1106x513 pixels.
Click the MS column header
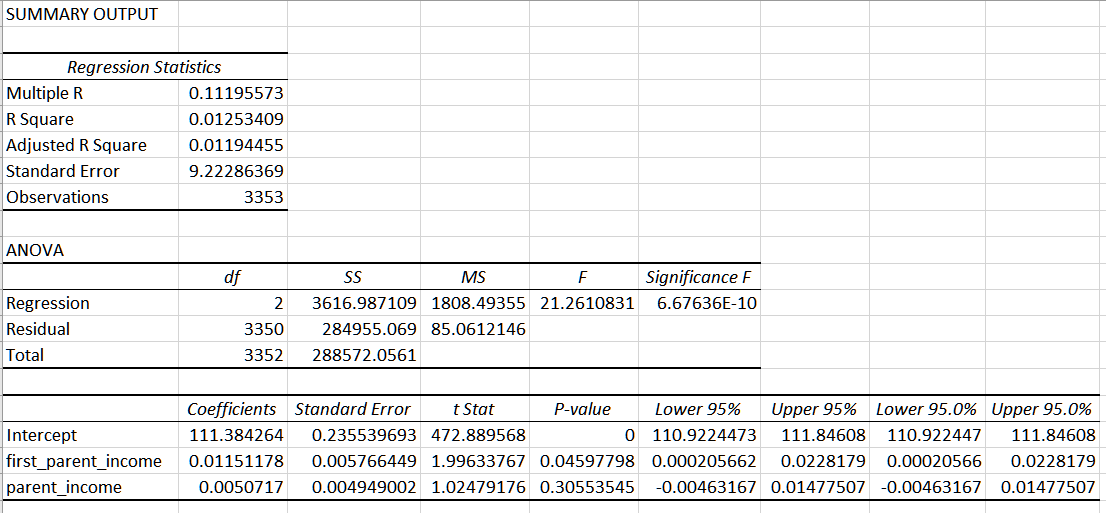(474, 277)
